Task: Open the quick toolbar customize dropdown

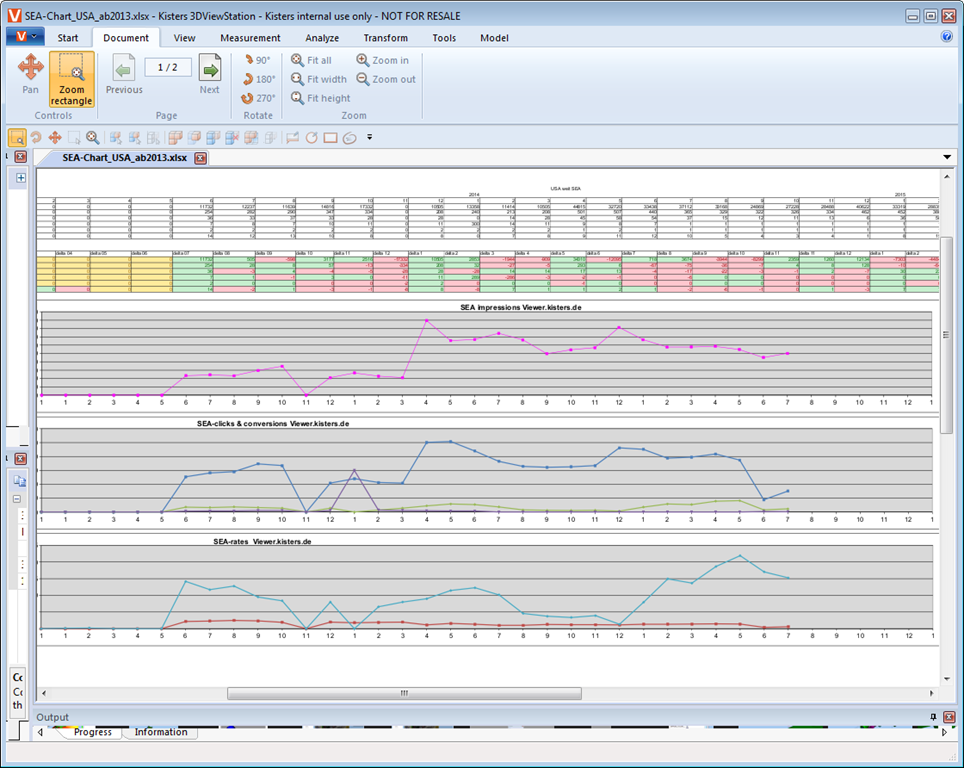Action: coord(369,137)
